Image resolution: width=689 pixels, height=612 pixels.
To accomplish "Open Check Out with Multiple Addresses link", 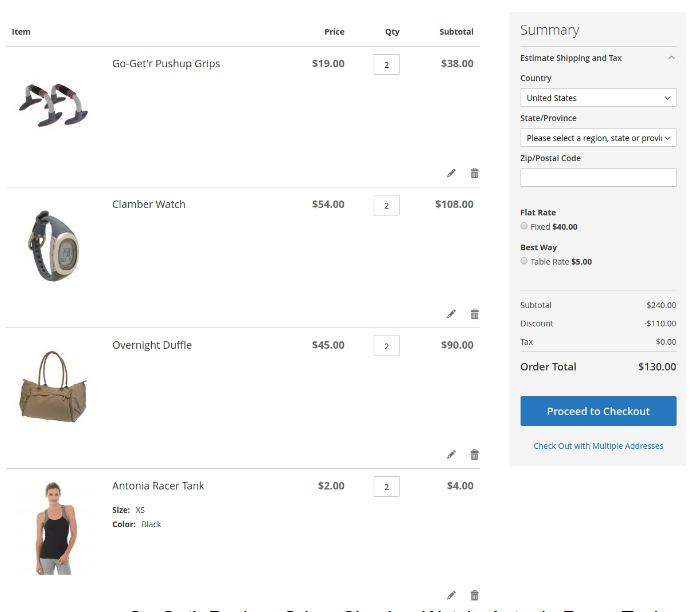I will coord(598,446).
